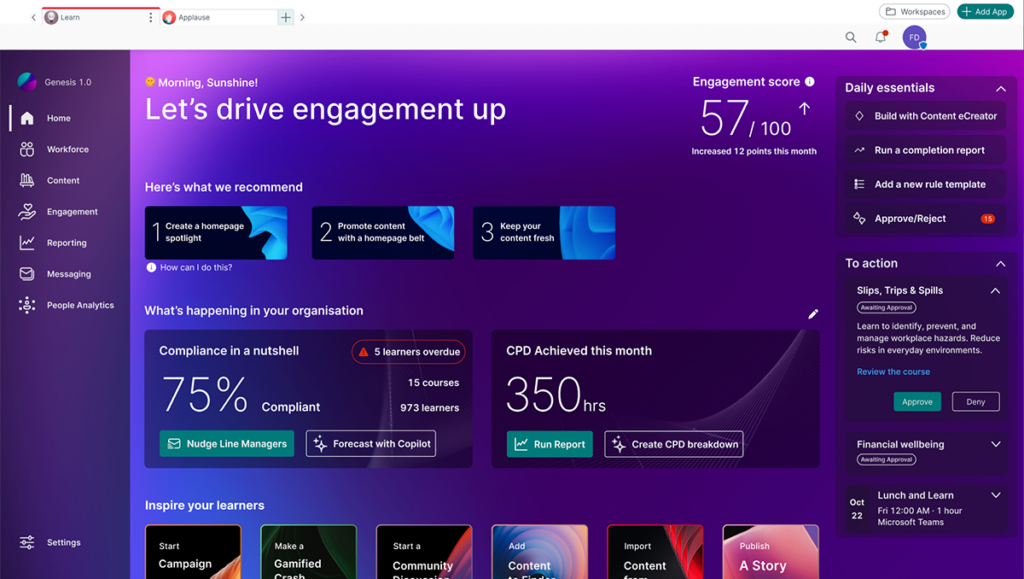Switch to the Applause tab
Image resolution: width=1024 pixels, height=579 pixels.
[193, 17]
